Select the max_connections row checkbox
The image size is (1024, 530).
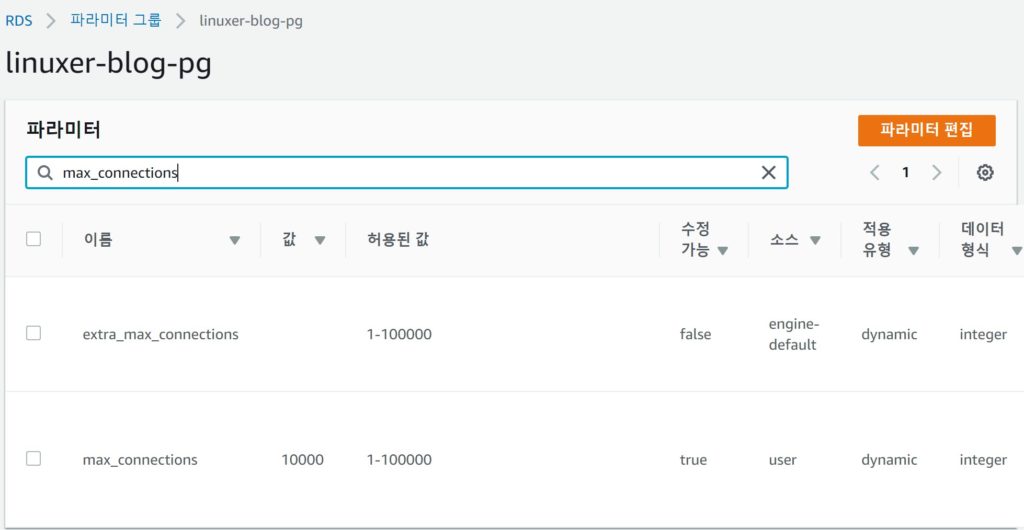tap(34, 459)
